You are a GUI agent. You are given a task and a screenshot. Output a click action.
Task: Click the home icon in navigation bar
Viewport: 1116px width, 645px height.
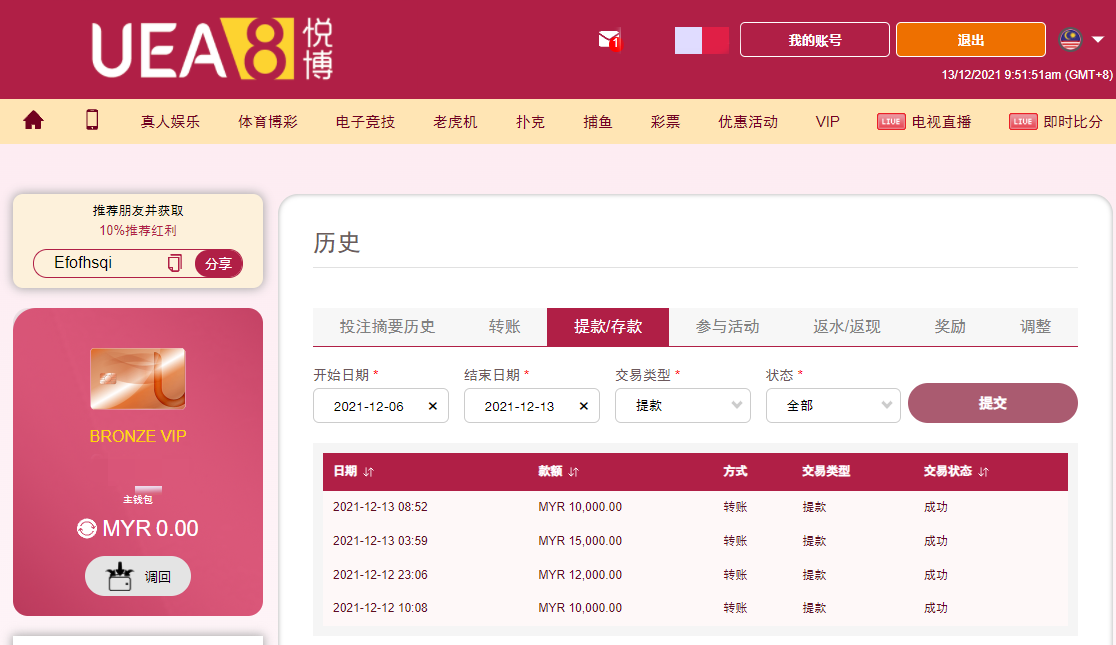[33, 121]
